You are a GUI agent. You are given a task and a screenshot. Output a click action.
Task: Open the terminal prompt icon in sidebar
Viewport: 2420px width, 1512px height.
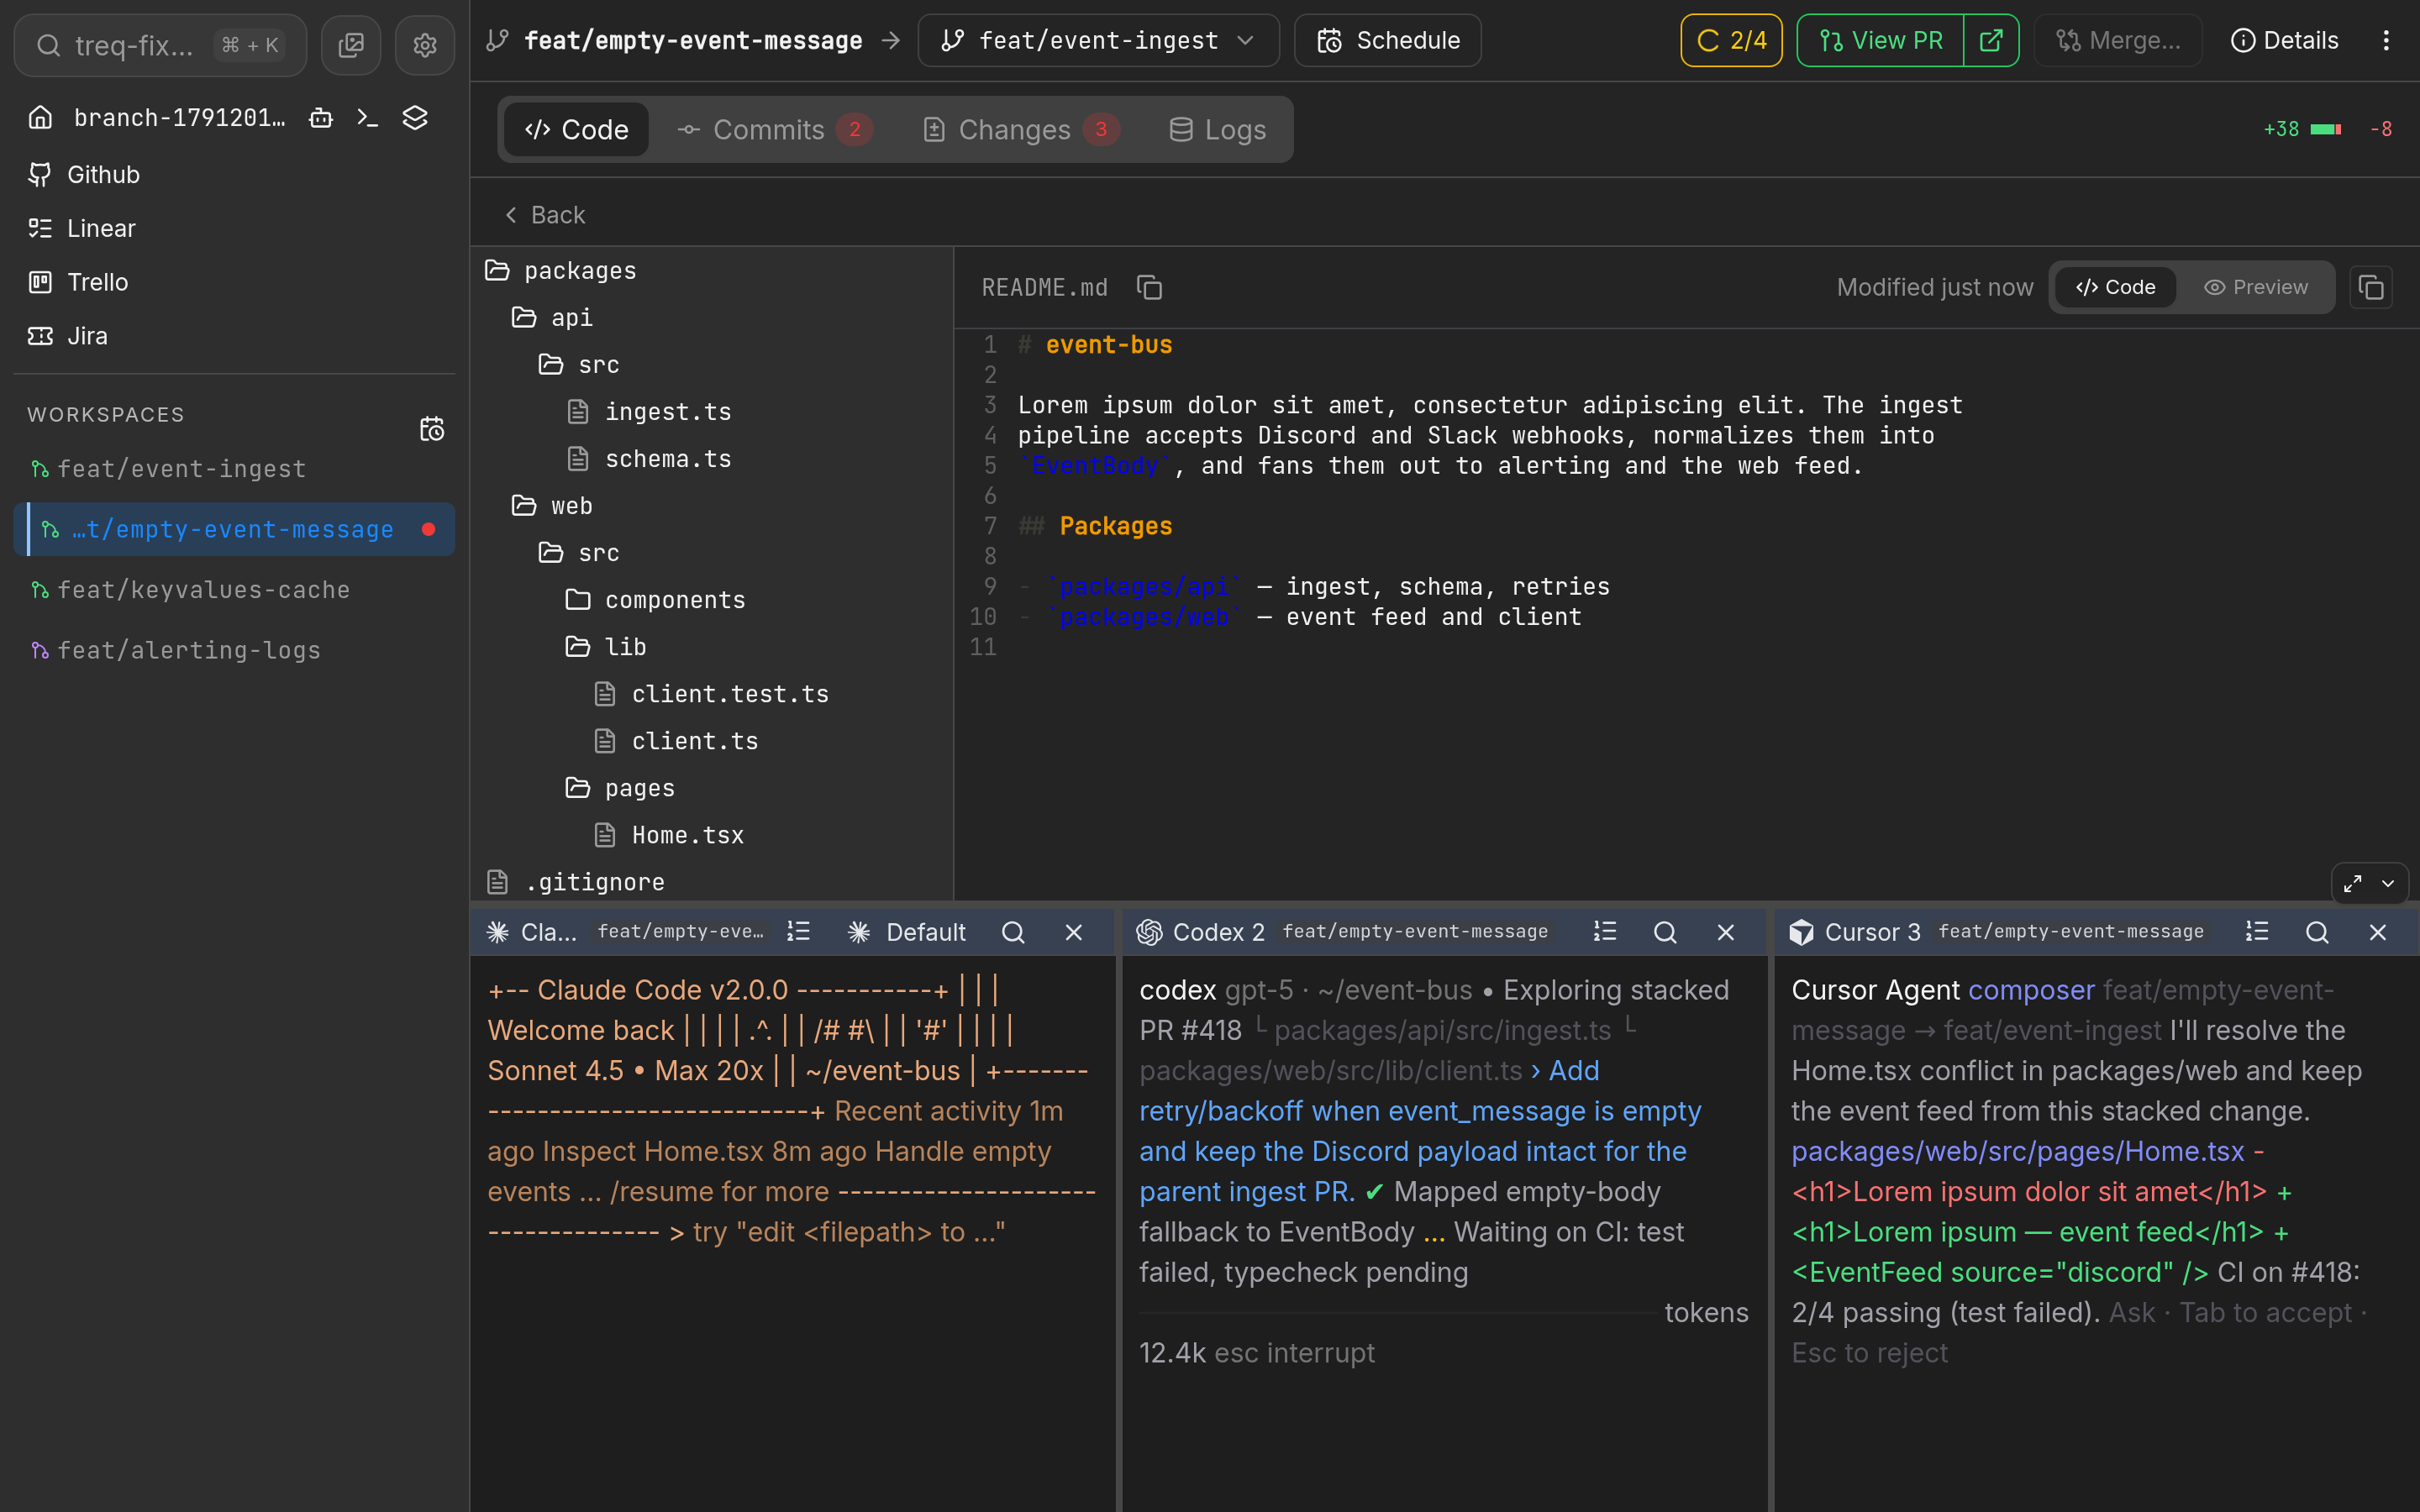[x=368, y=118]
